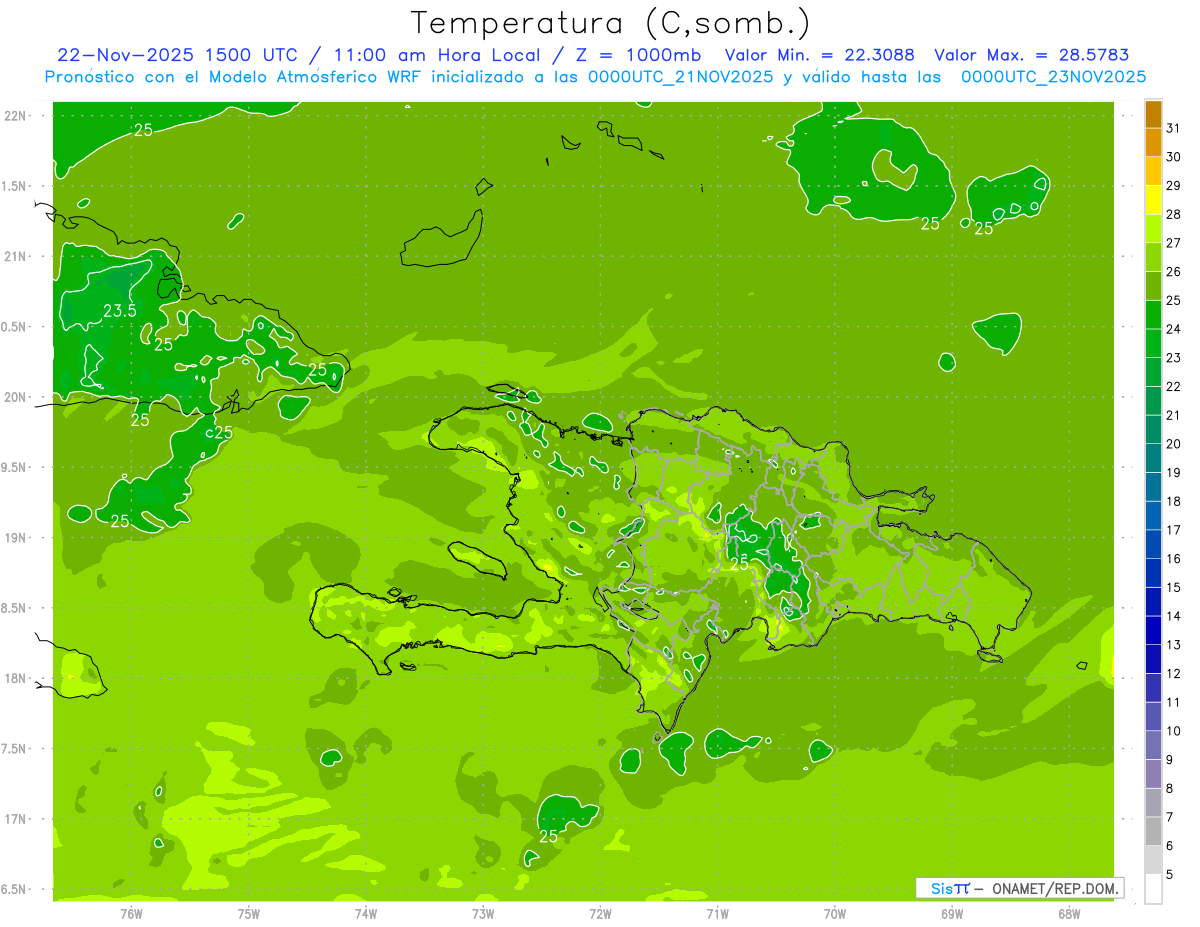Click the "0.5N" latitude axis label
1200x927 pixels.
(15, 327)
